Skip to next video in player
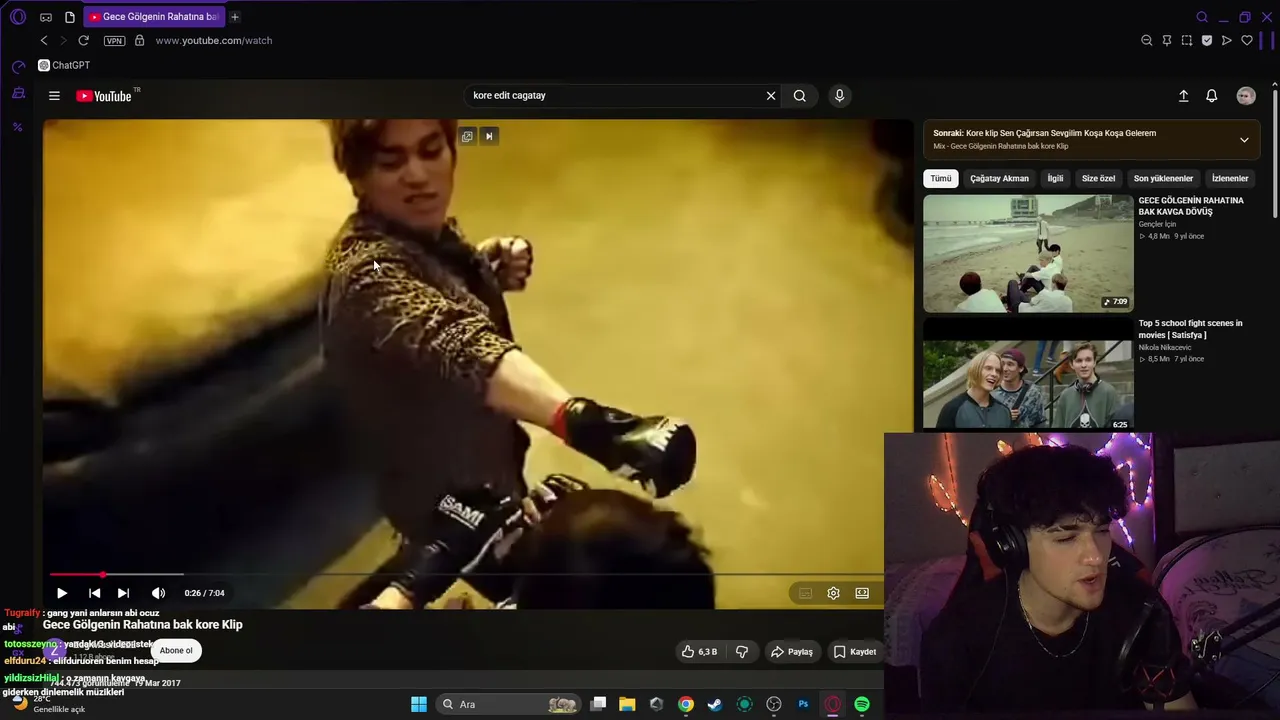This screenshot has width=1280, height=720. [123, 593]
